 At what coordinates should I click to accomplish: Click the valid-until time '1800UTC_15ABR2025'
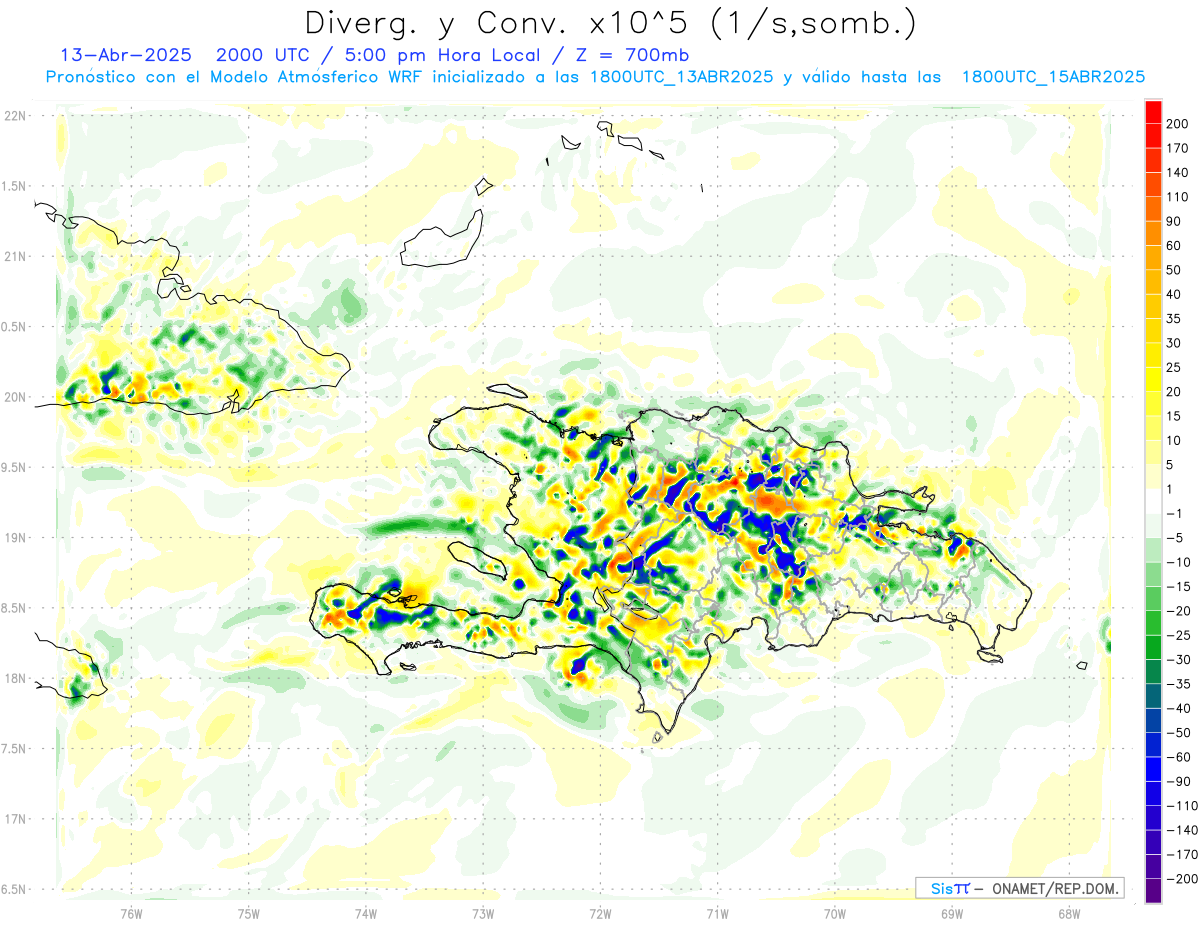point(1053,77)
